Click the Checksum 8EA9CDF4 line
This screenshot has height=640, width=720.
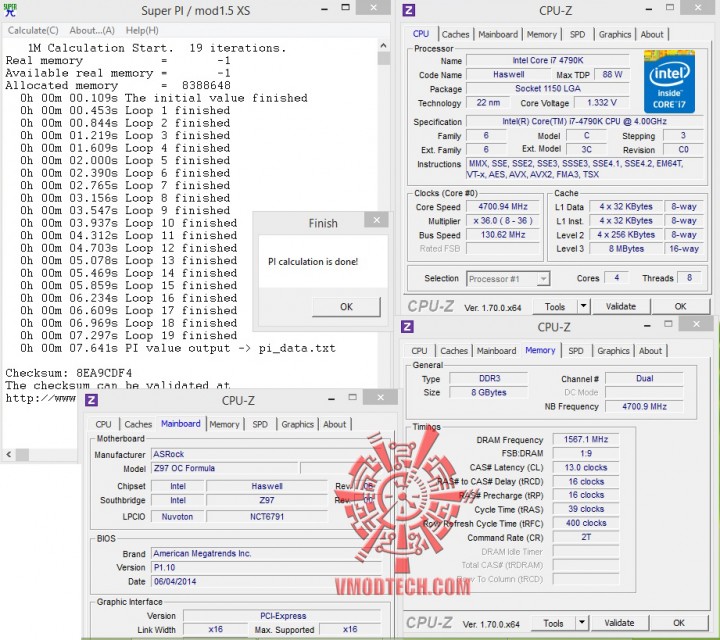point(69,373)
